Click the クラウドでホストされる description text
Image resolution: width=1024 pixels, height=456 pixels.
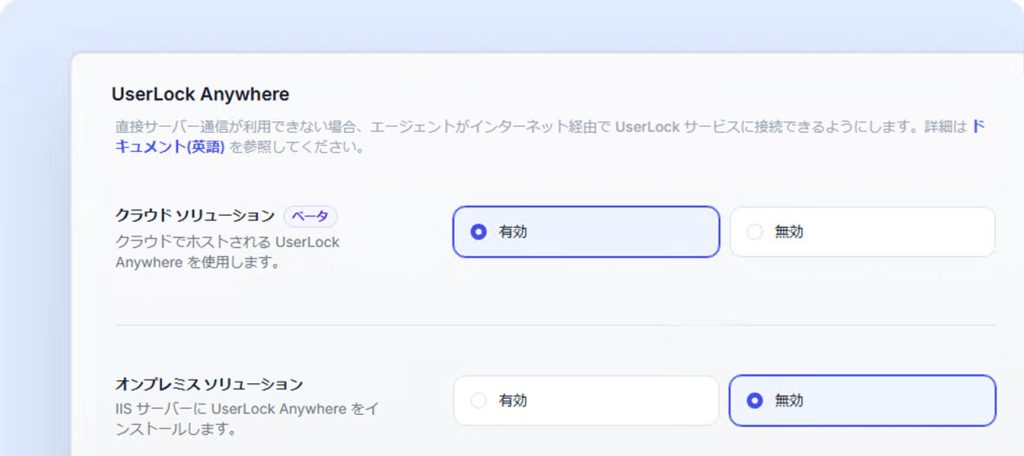(227, 252)
